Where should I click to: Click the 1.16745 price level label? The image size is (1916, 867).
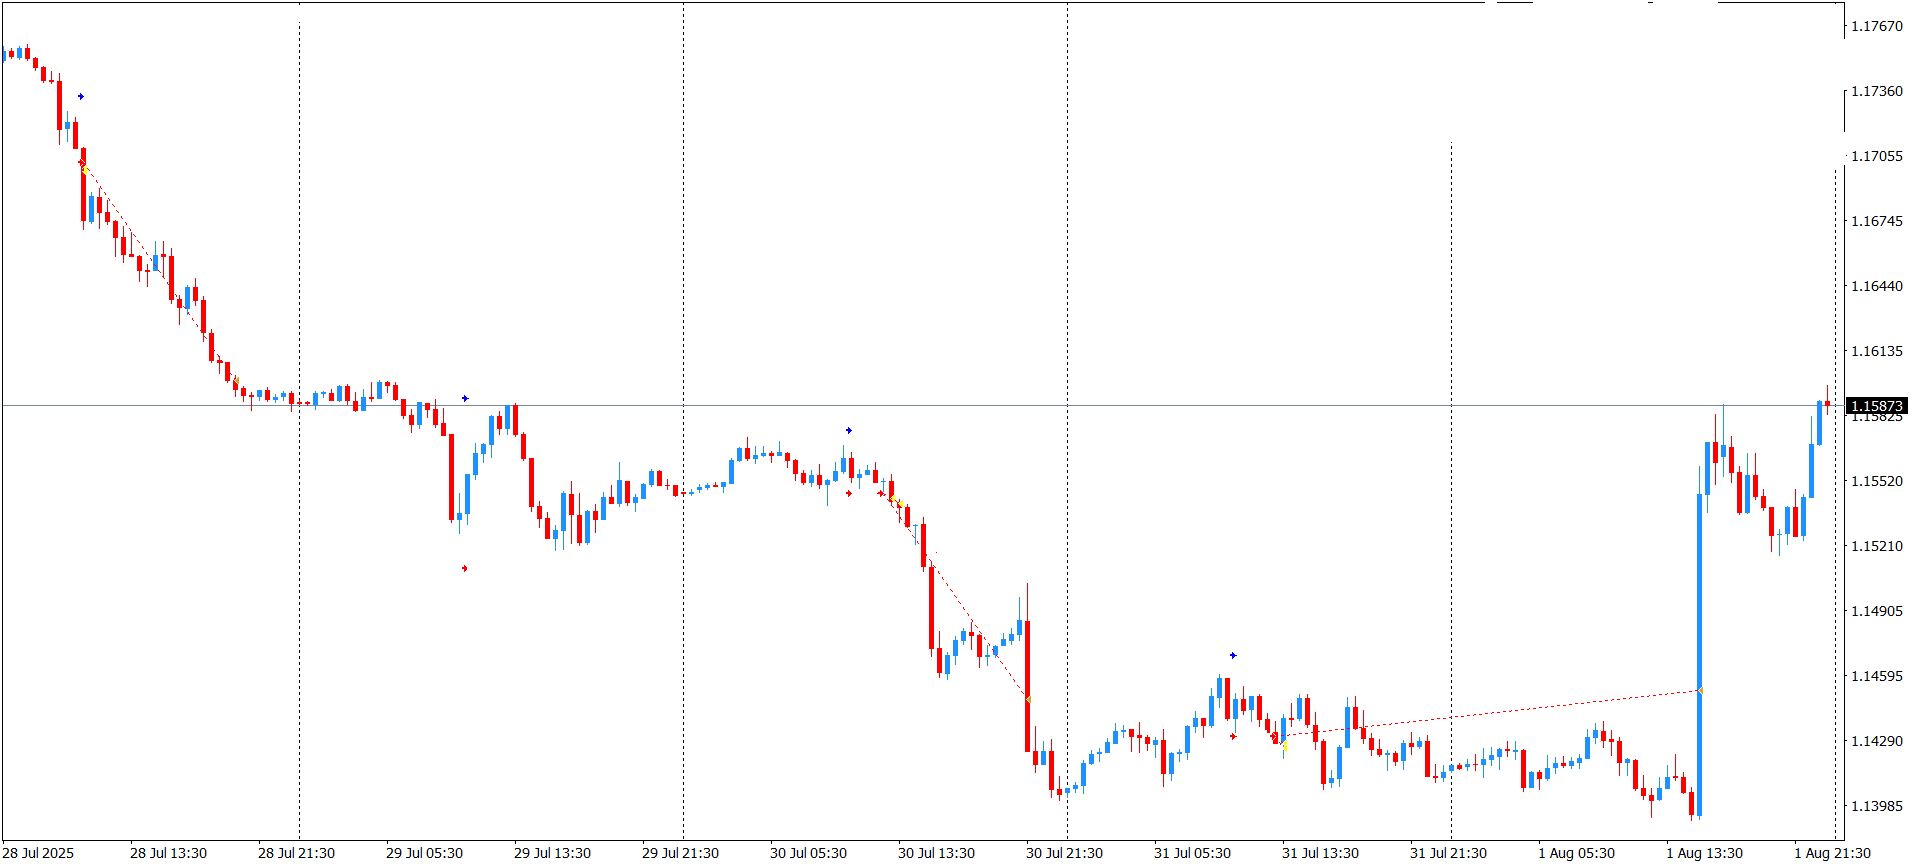pos(1877,221)
